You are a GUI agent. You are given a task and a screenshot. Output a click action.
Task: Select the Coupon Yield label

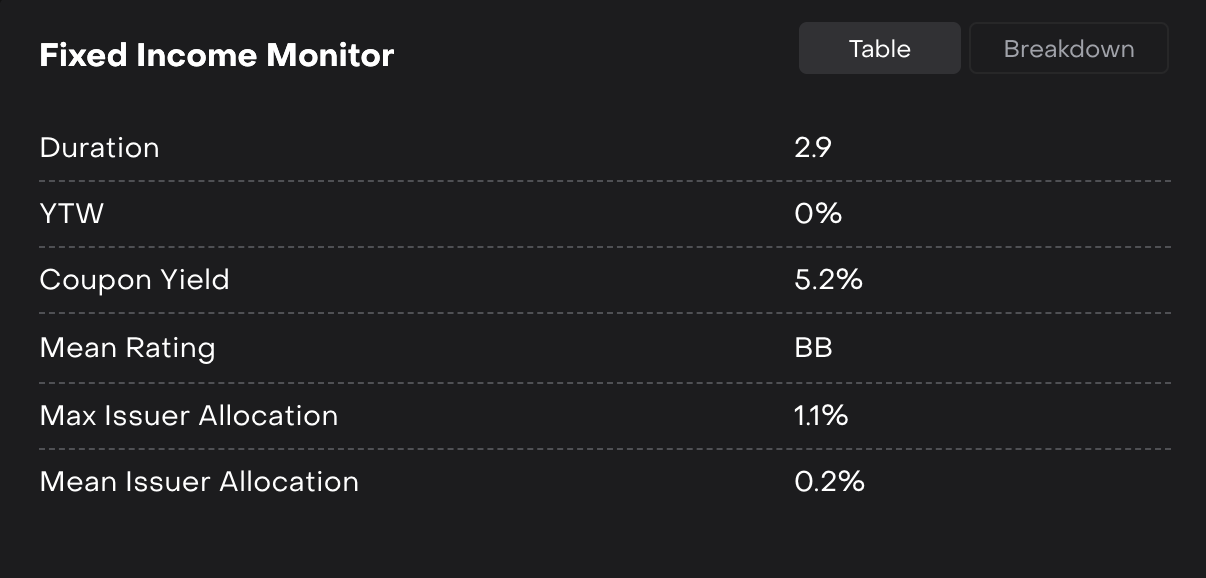point(134,280)
